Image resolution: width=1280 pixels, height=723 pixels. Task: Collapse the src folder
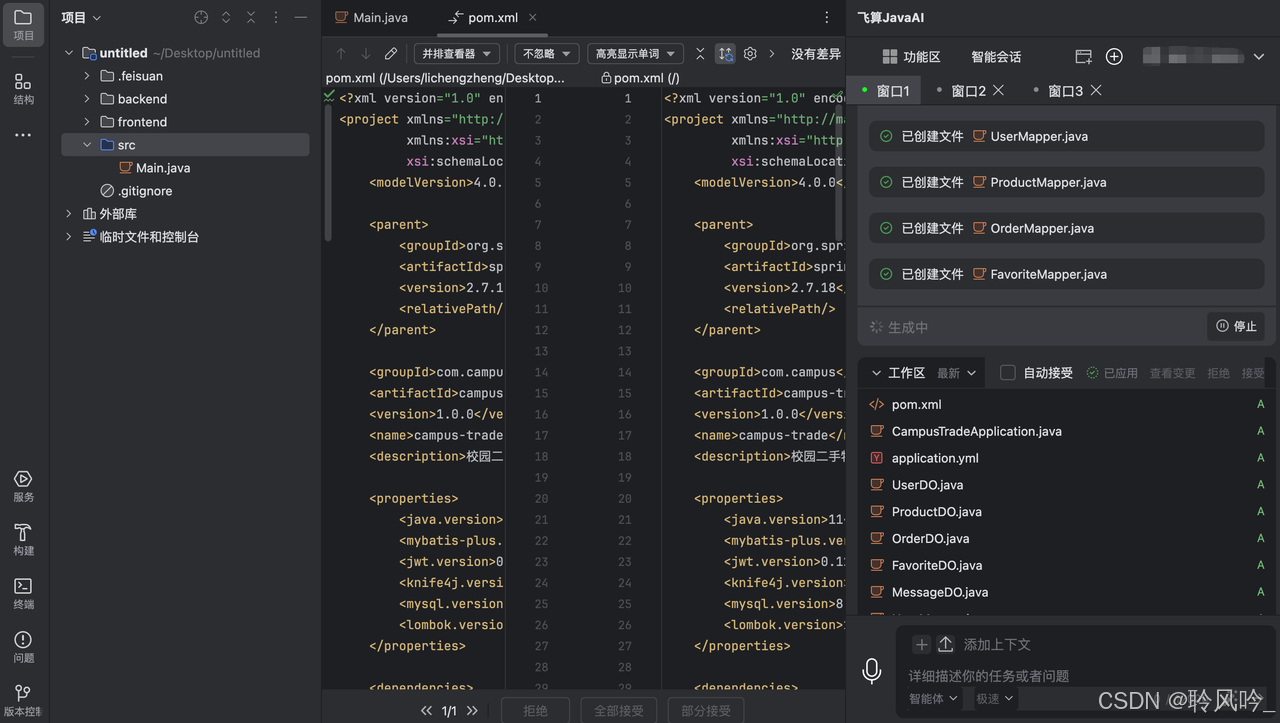(87, 145)
